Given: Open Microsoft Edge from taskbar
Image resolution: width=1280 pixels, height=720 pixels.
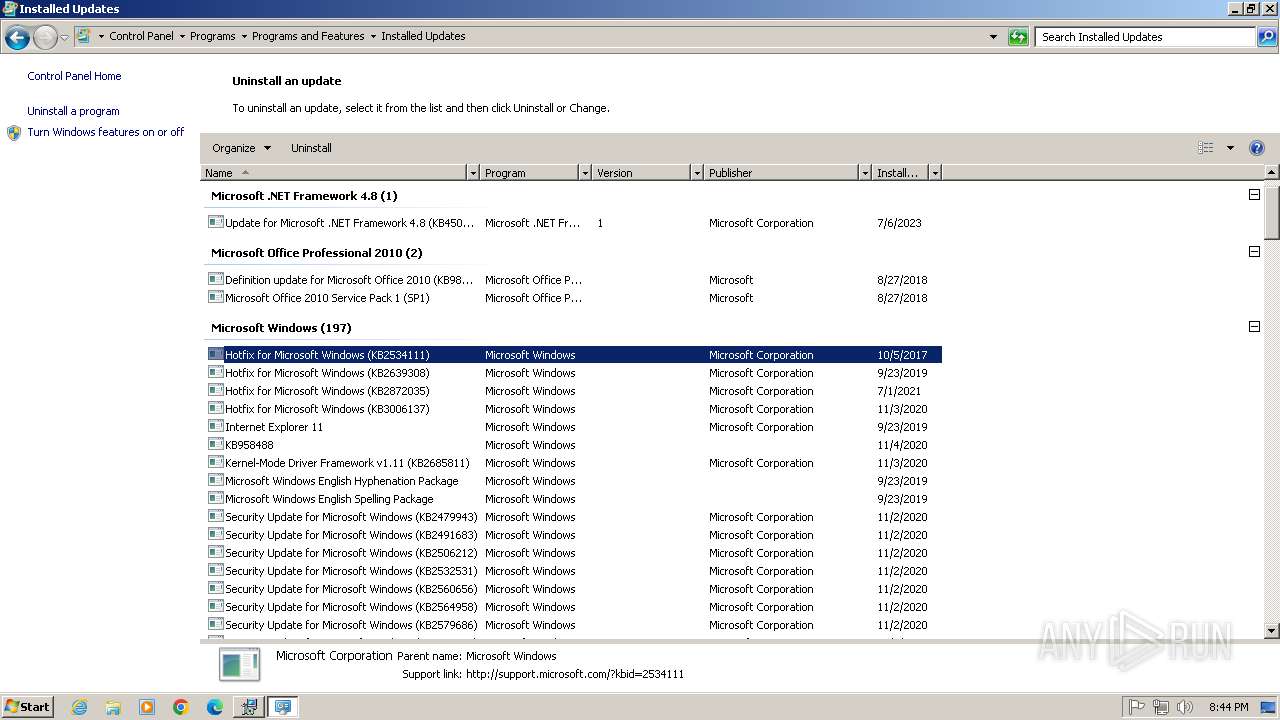Looking at the screenshot, I should [215, 707].
